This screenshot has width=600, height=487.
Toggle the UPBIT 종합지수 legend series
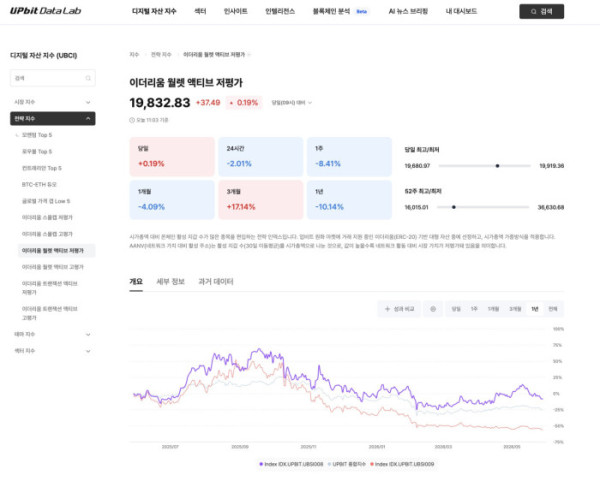click(347, 464)
